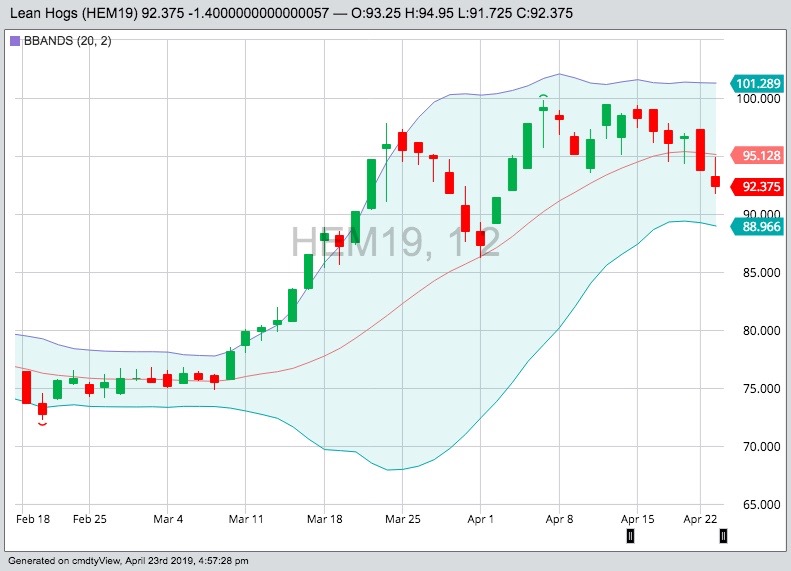This screenshot has height=571, width=791.
Task: Click the Mar 25 date axis label
Action: (401, 520)
